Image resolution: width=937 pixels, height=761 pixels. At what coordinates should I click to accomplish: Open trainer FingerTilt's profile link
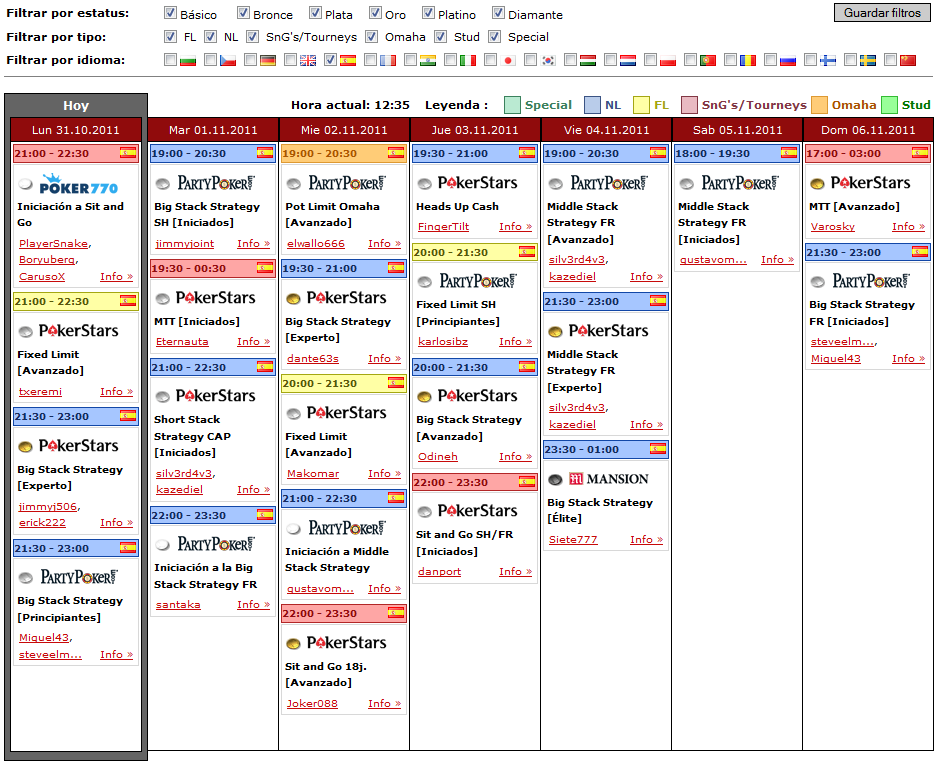click(x=443, y=227)
